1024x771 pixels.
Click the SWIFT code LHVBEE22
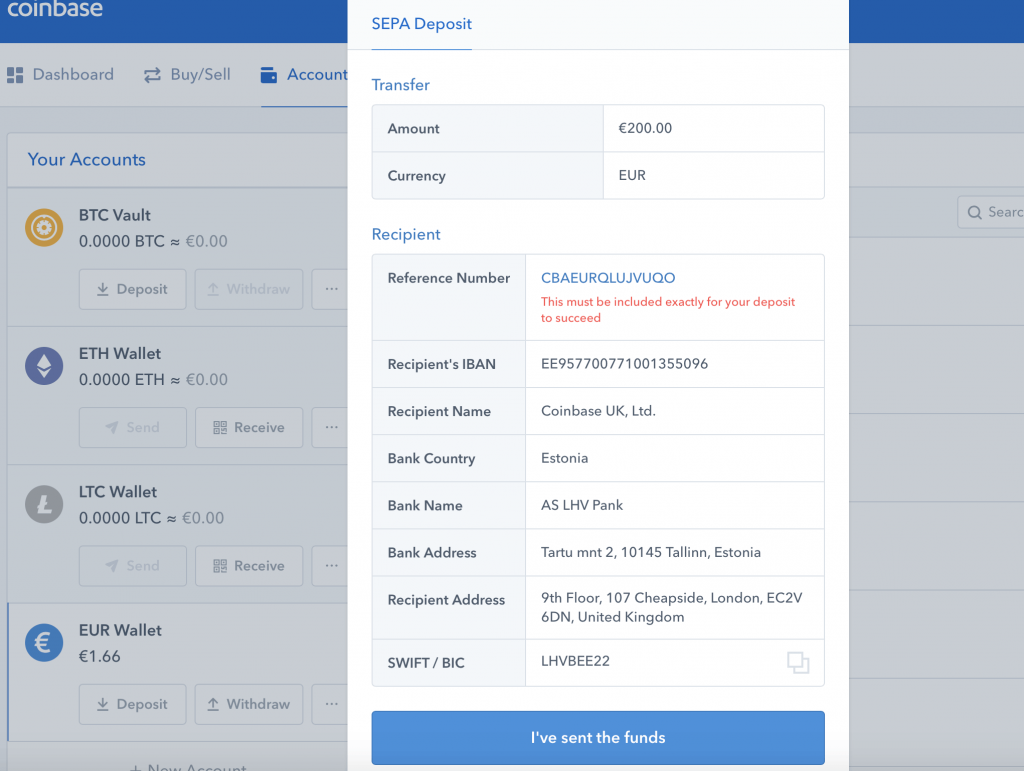(575, 661)
